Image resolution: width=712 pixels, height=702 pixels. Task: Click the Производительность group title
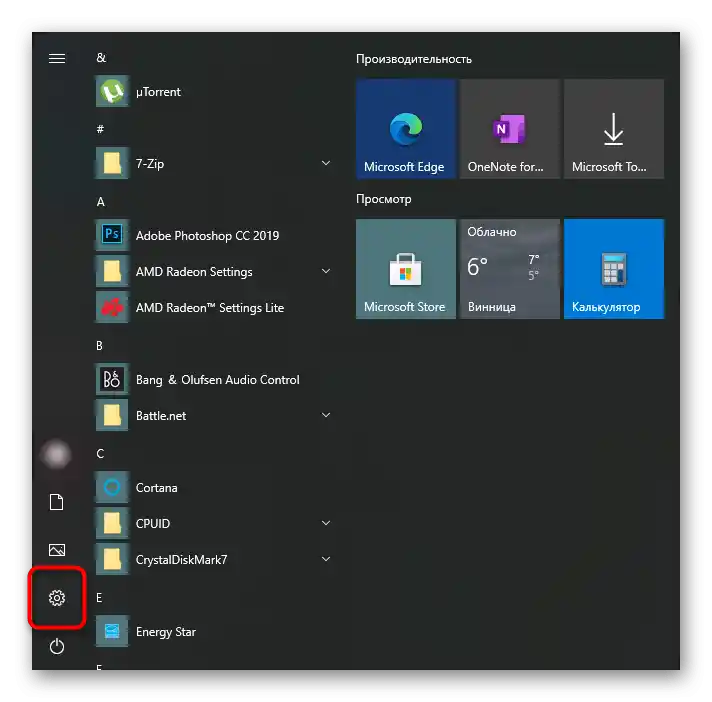(414, 59)
